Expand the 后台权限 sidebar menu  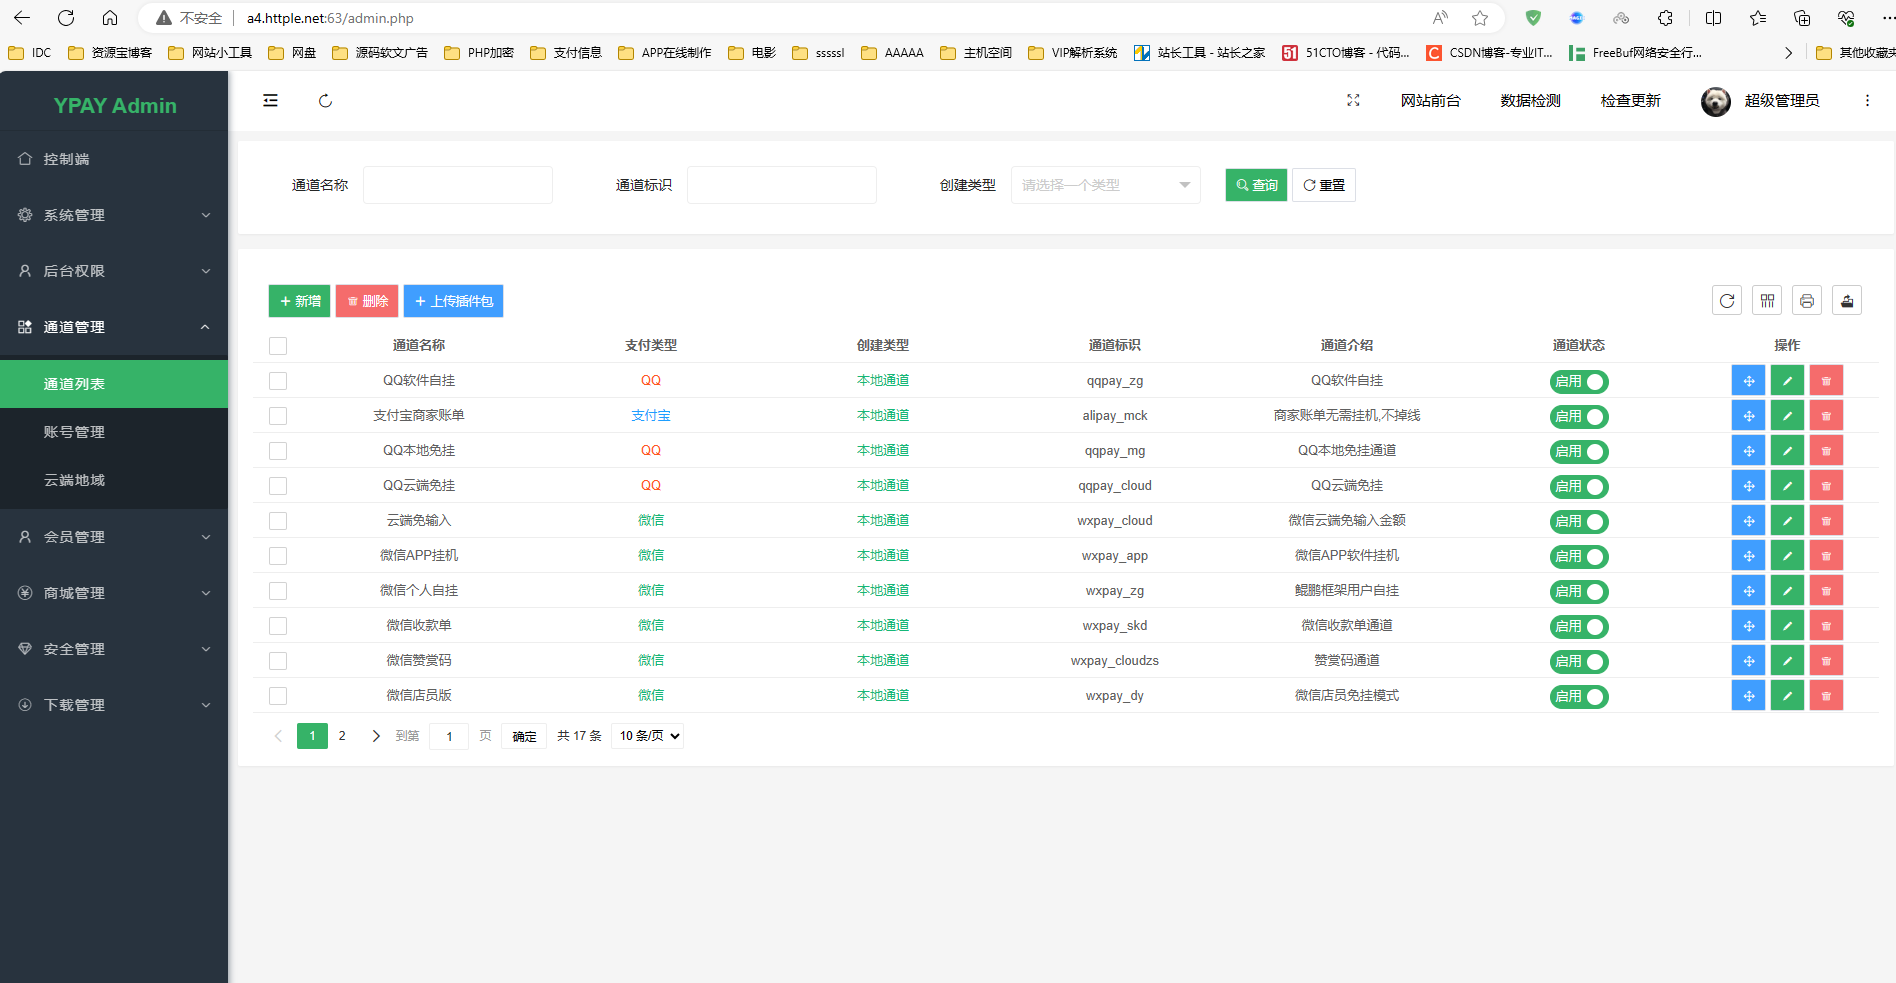pos(114,271)
